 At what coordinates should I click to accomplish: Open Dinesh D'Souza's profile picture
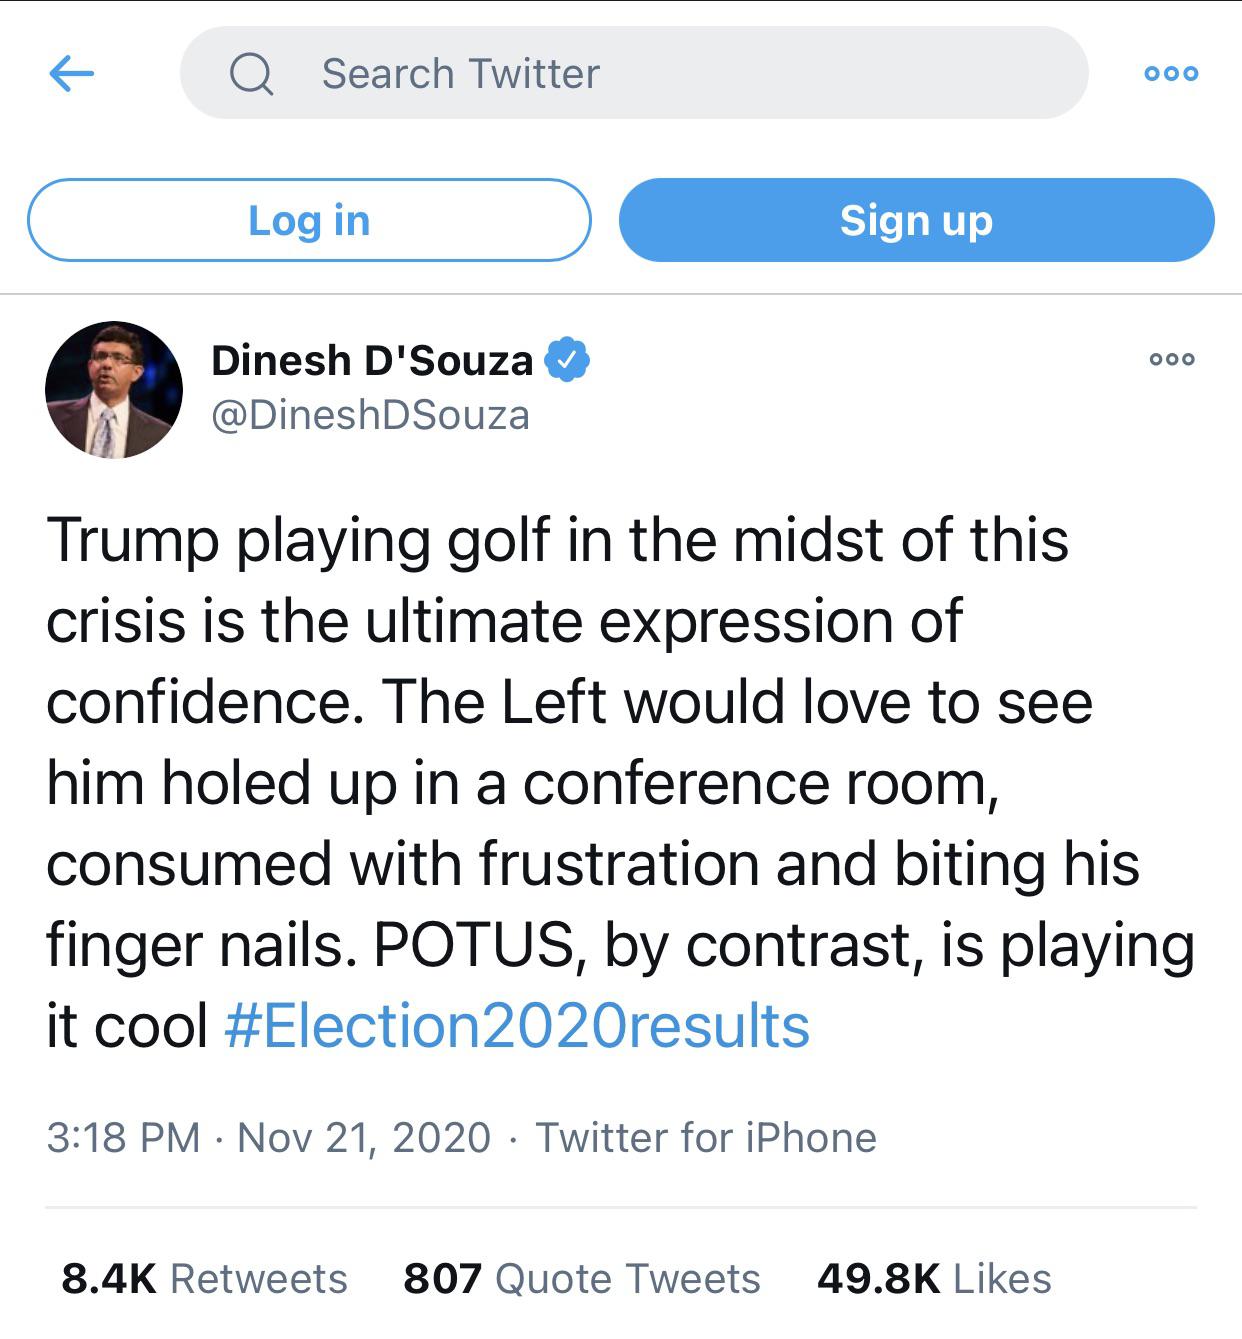click(114, 390)
